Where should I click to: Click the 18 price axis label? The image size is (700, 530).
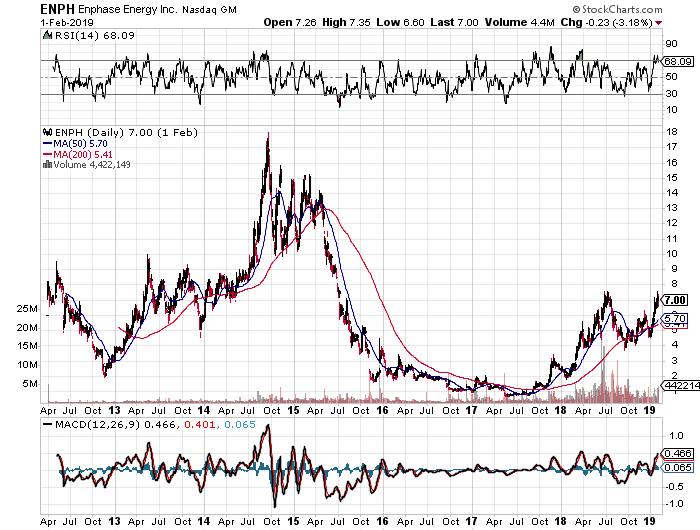671,132
